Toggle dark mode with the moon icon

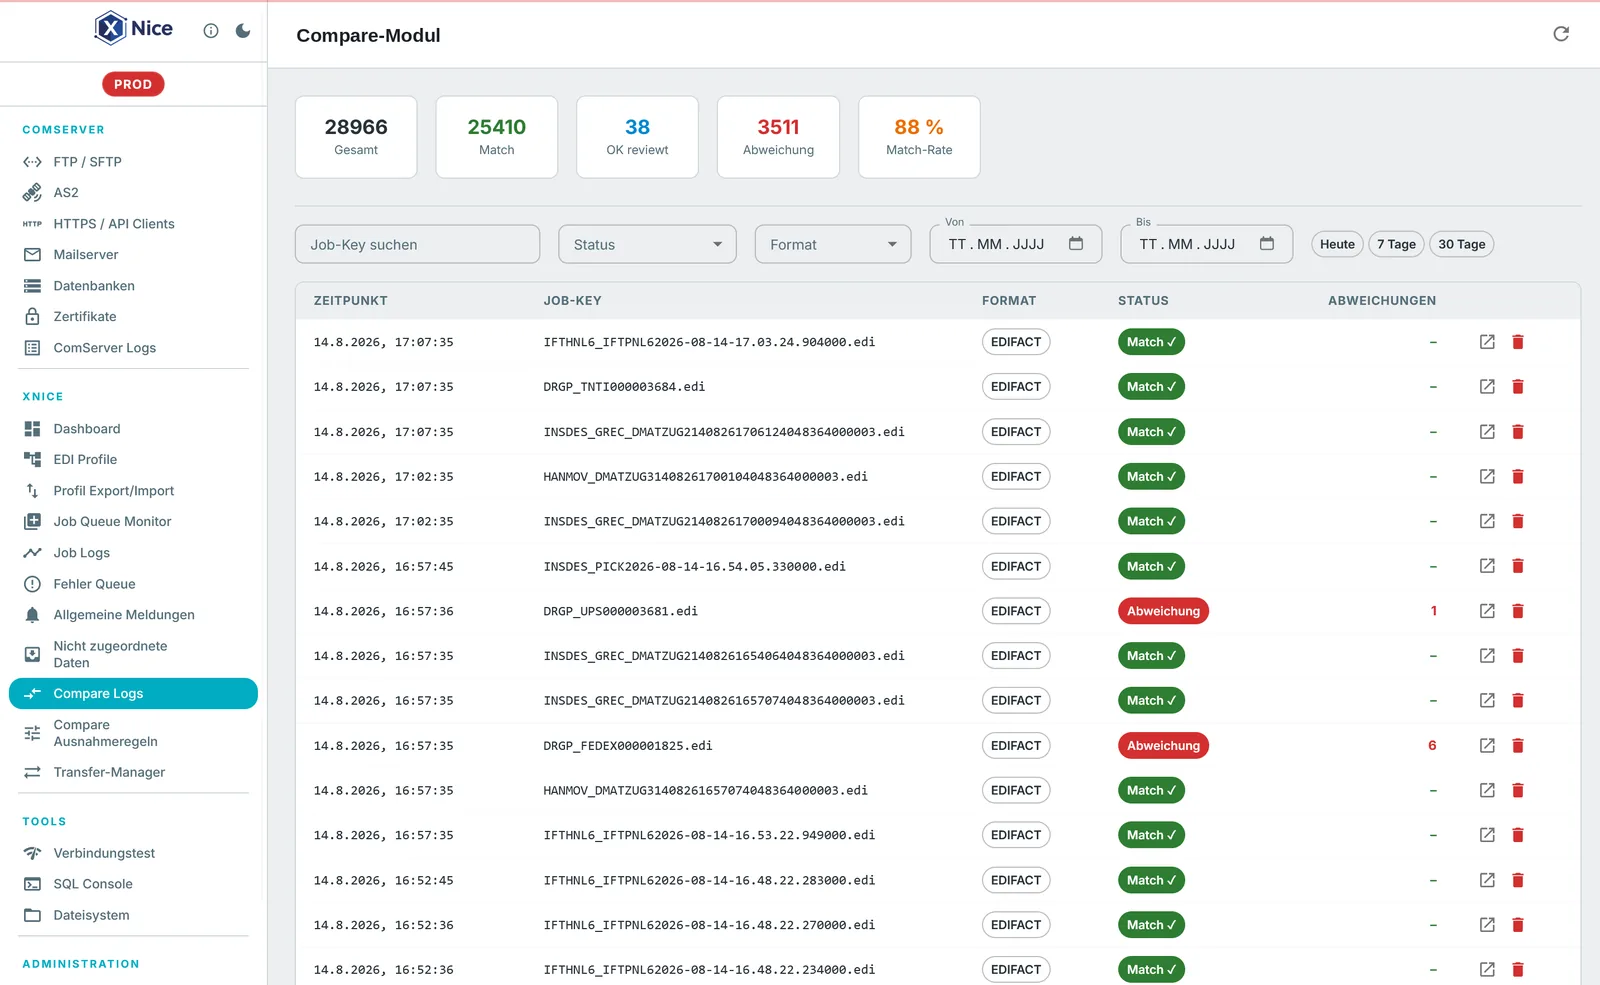tap(243, 31)
